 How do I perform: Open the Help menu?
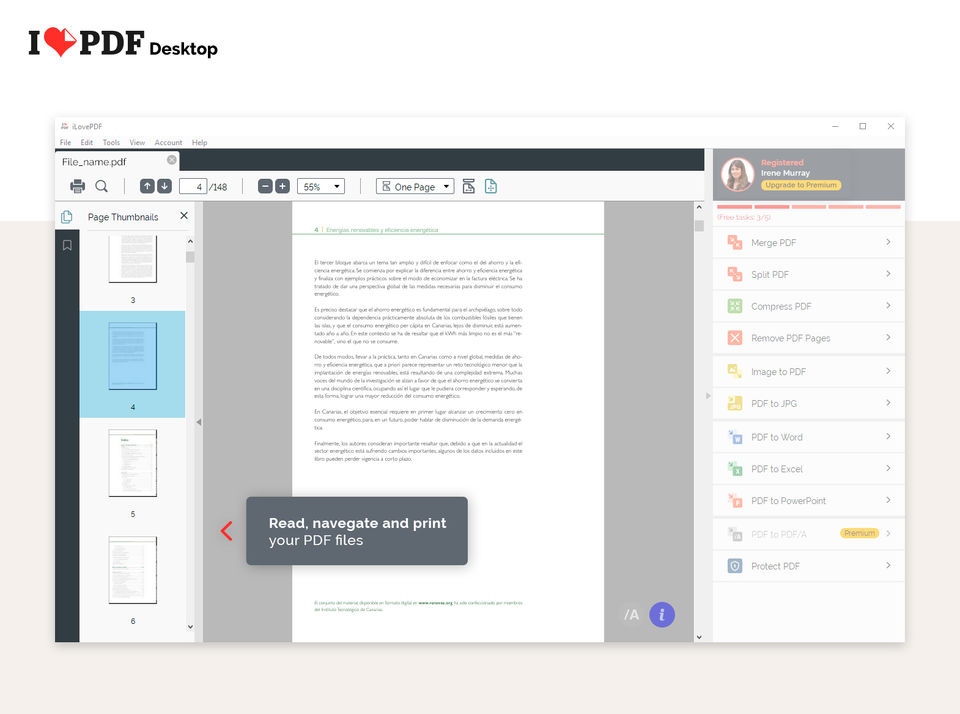click(x=200, y=142)
